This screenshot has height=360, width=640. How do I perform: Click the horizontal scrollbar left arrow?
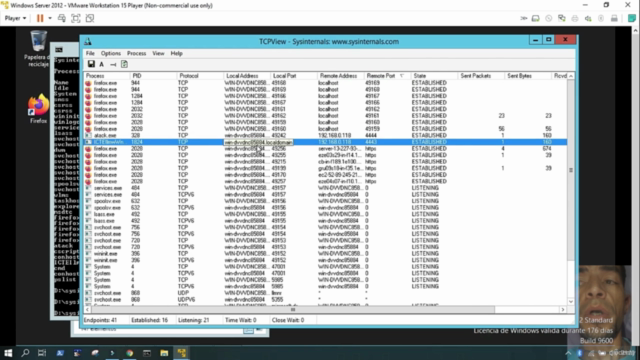pos(87,310)
